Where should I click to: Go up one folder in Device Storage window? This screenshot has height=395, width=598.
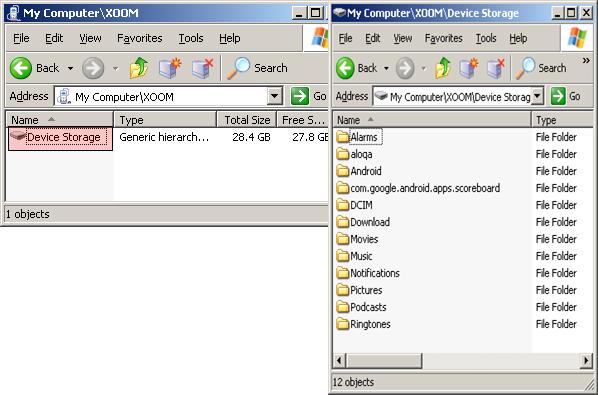(x=443, y=68)
